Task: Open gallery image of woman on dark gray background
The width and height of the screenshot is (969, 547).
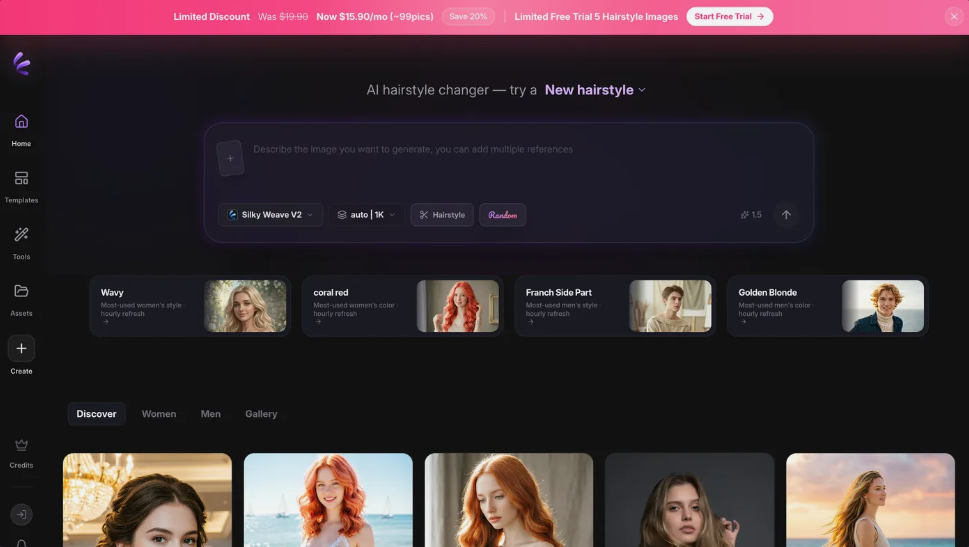Action: pos(690,500)
